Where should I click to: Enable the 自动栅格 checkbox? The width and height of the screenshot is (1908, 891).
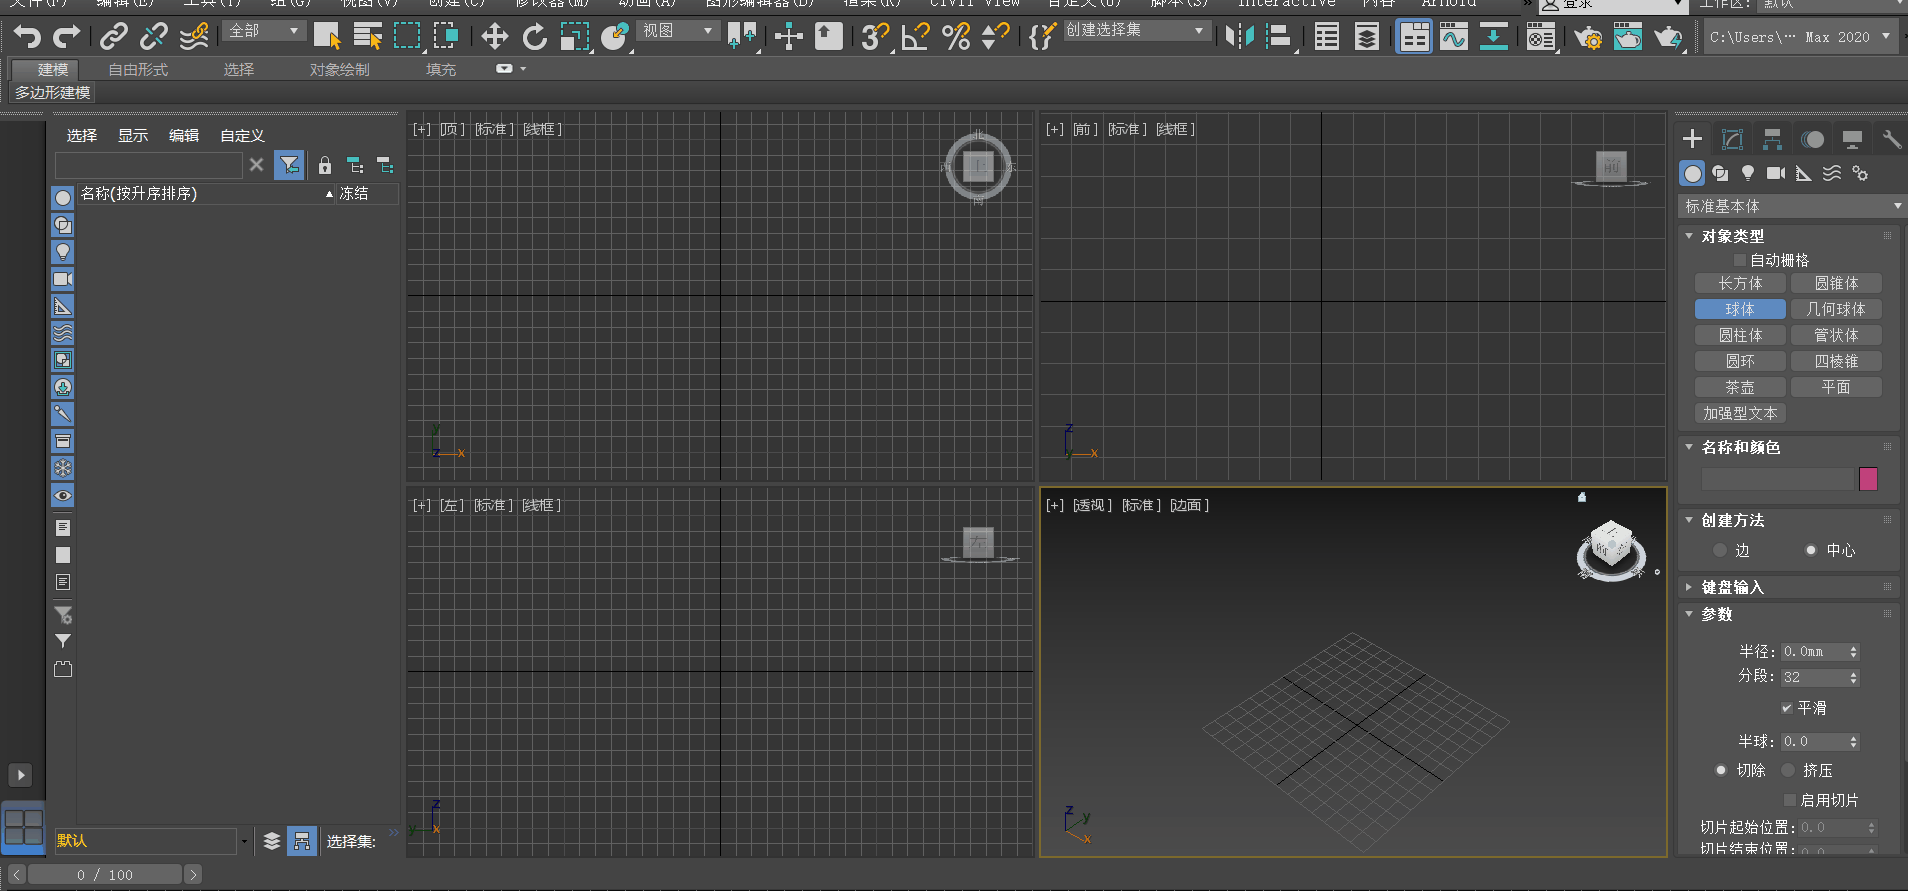(x=1740, y=260)
